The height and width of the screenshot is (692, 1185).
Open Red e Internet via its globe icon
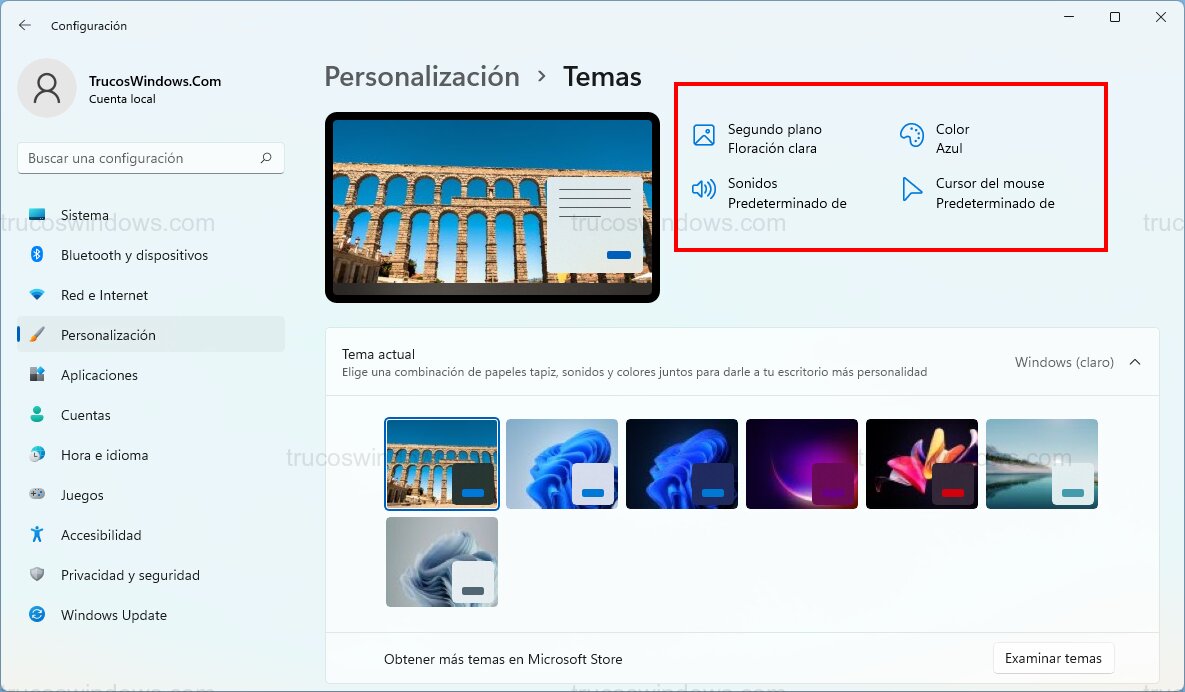tap(40, 295)
